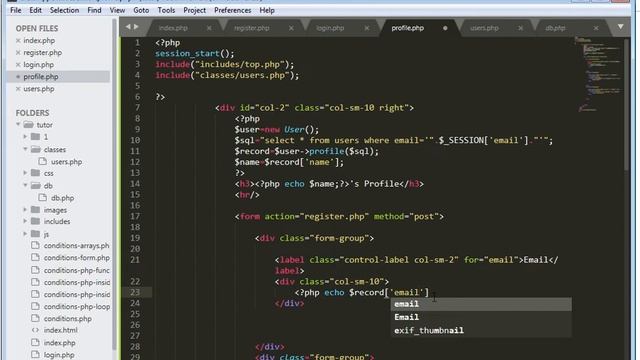This screenshot has height=360, width=640.
Task: Open the Find menu
Action: (x=94, y=10)
